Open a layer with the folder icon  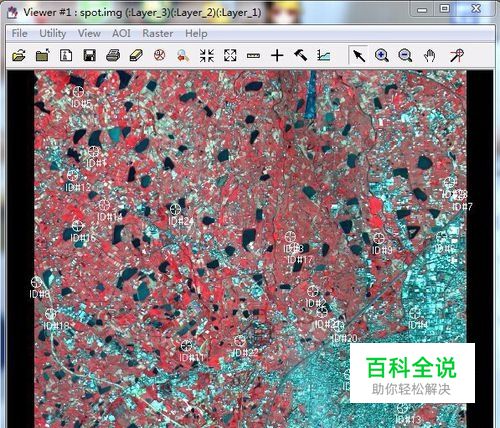coord(19,55)
